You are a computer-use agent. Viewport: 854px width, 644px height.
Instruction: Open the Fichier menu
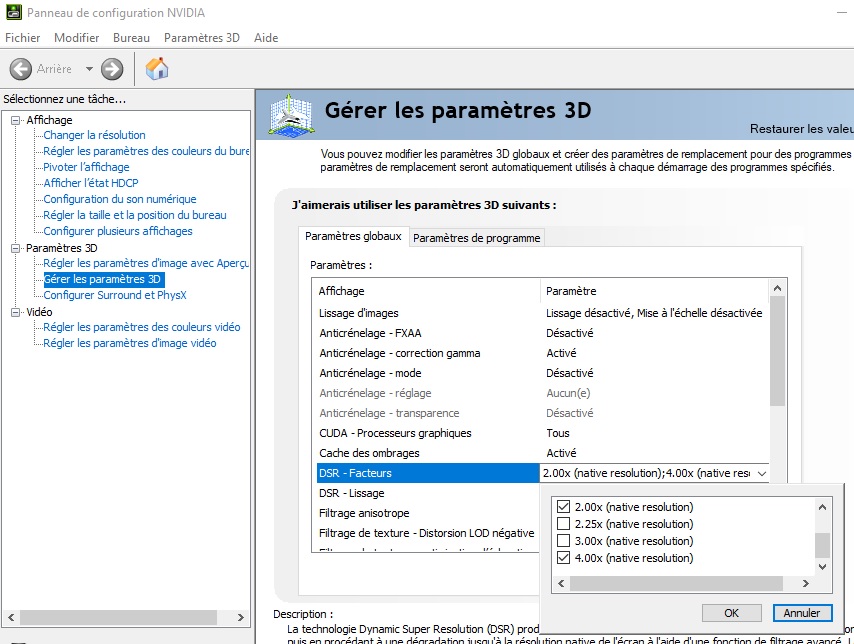(22, 38)
